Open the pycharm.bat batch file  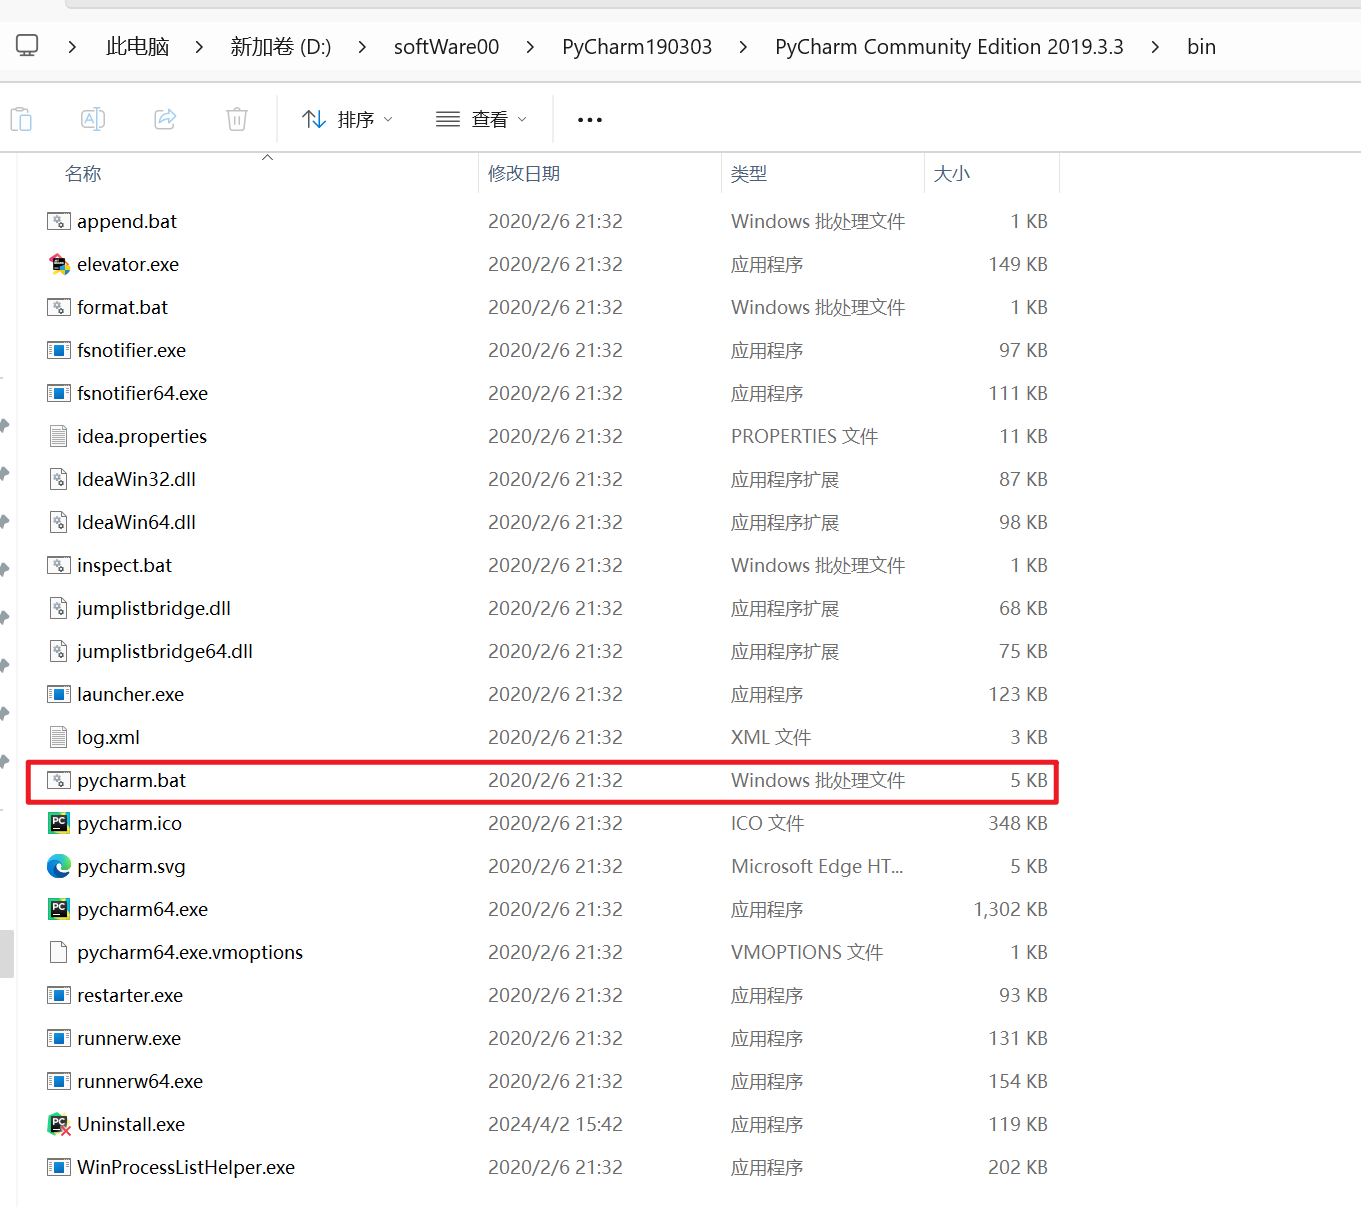click(x=131, y=781)
